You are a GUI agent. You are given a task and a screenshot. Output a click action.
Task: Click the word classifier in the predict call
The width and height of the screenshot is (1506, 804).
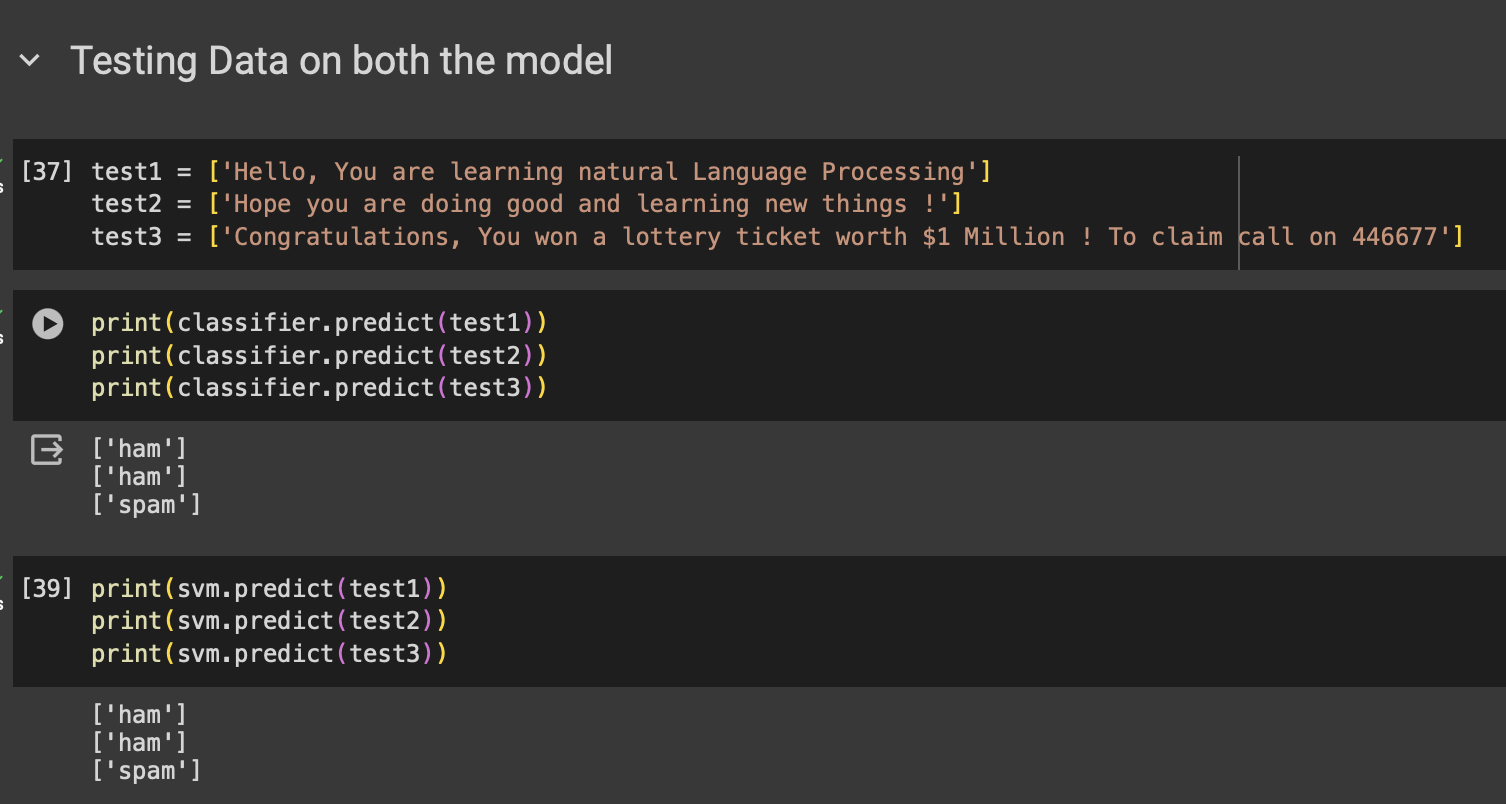point(245,322)
